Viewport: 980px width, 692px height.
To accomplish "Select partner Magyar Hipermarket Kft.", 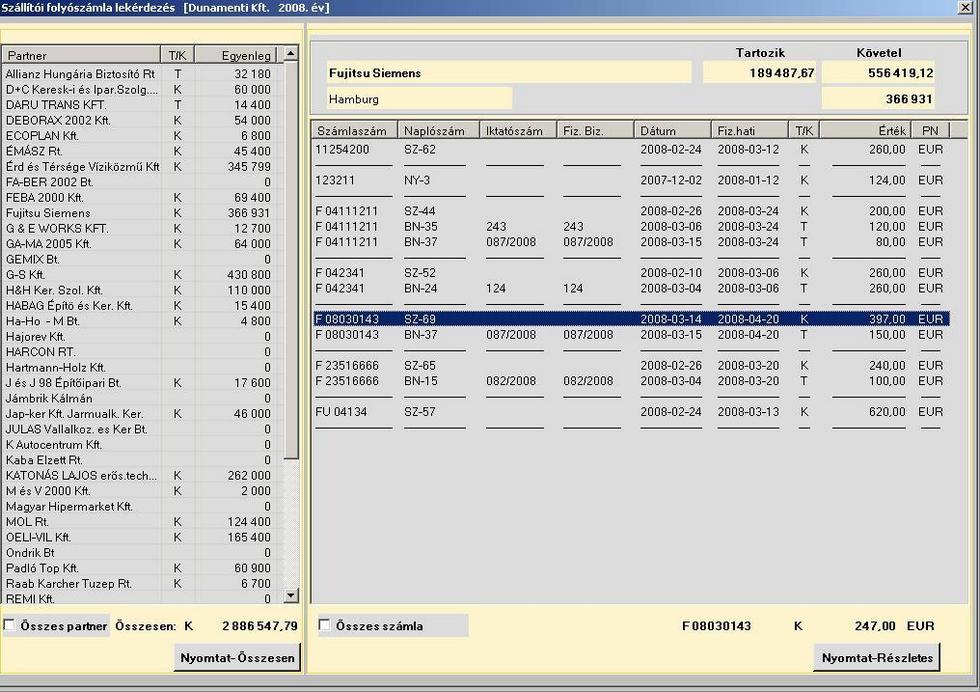I will tap(142, 506).
